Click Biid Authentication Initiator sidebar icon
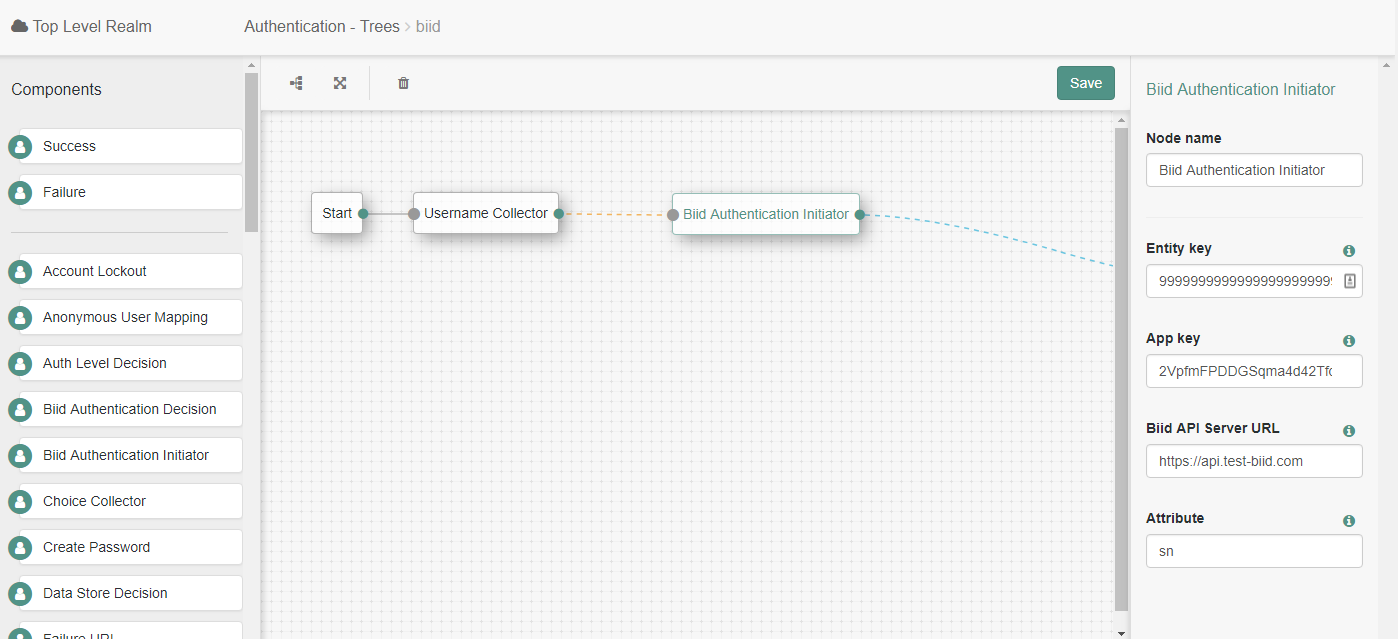The image size is (1398, 639). [x=20, y=456]
